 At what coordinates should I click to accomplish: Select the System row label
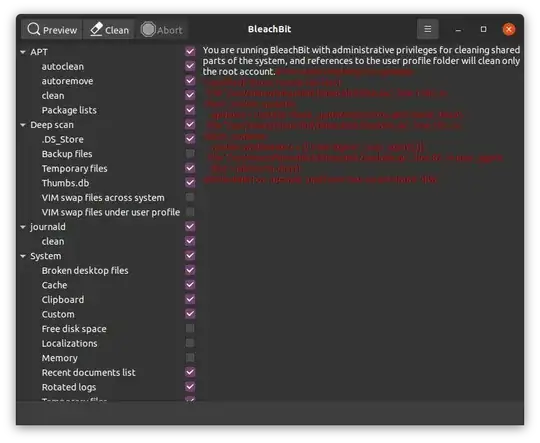(46, 256)
